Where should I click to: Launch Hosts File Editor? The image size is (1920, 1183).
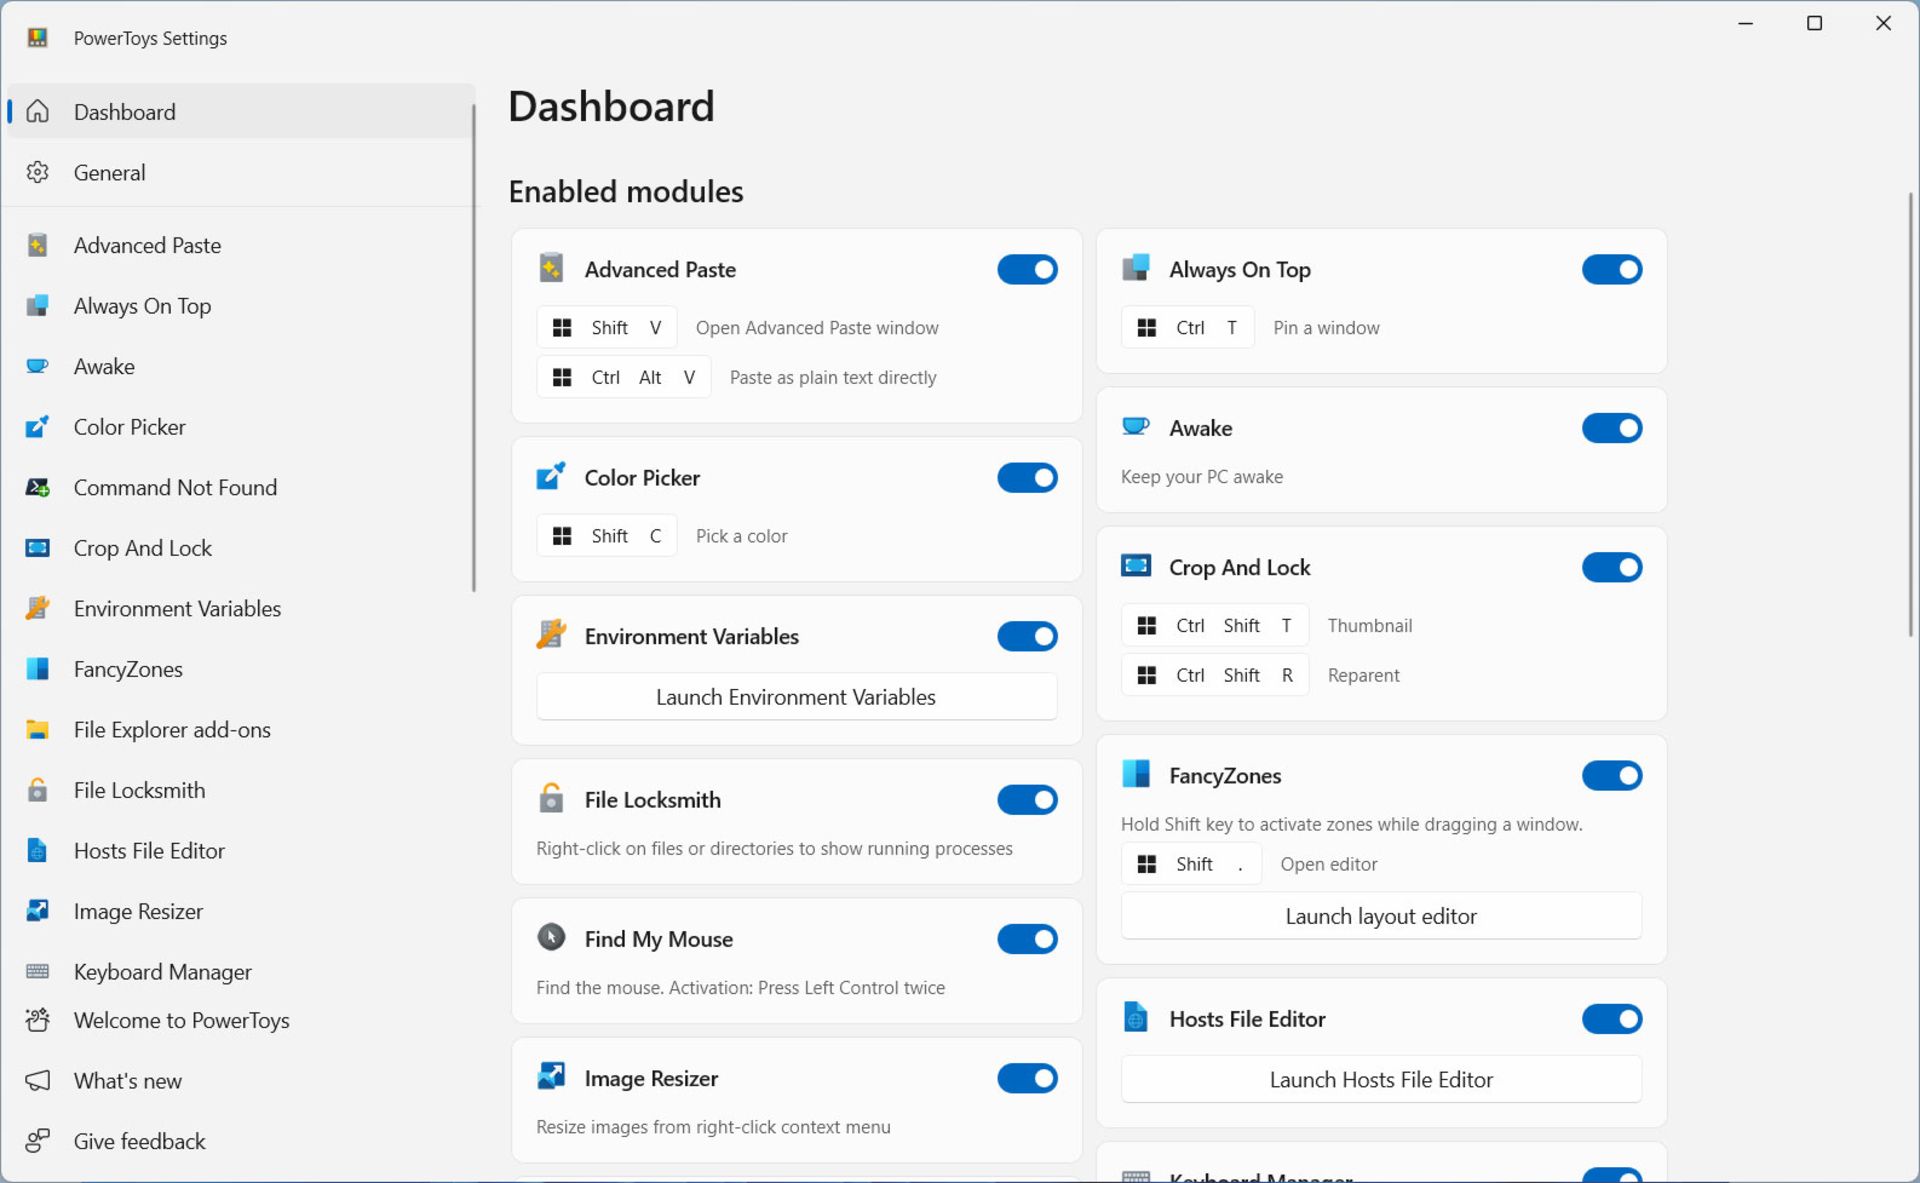click(x=1381, y=1079)
